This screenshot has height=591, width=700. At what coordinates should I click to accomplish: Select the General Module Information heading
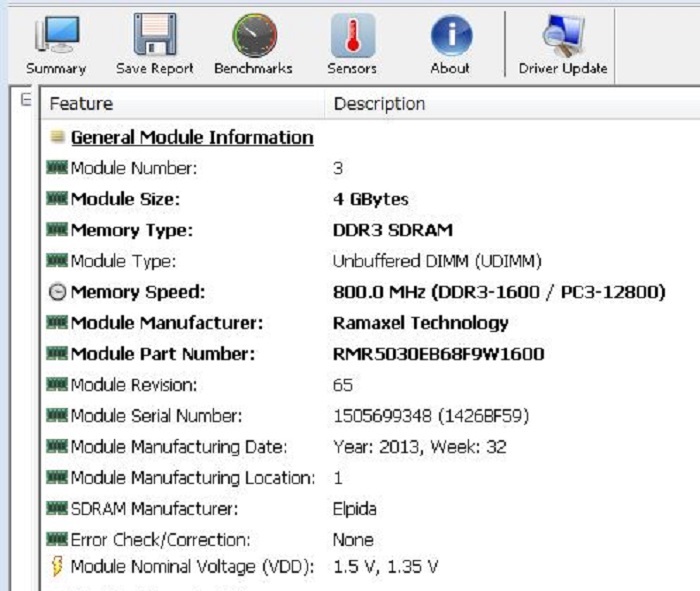click(191, 138)
